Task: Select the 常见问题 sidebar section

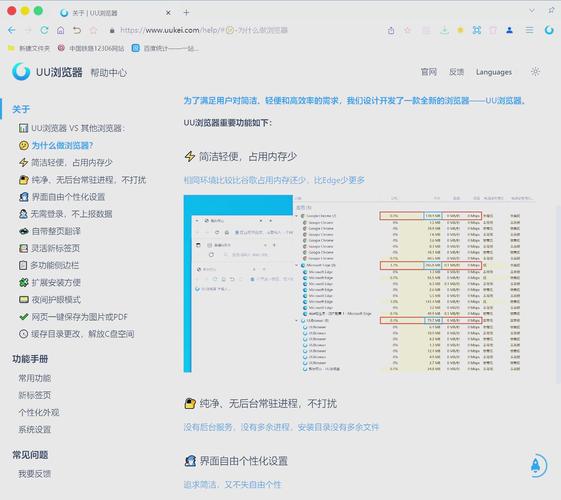Action: click(x=30, y=455)
